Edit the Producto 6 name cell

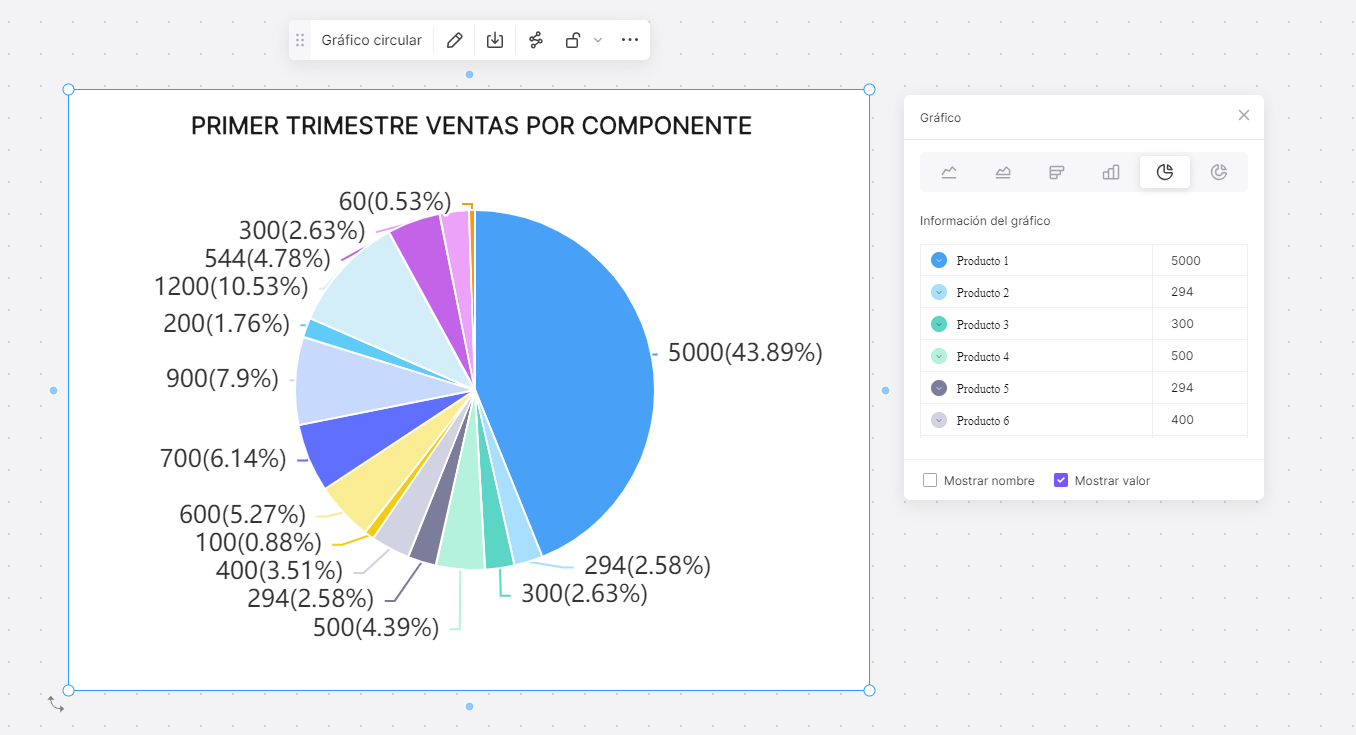[1036, 420]
